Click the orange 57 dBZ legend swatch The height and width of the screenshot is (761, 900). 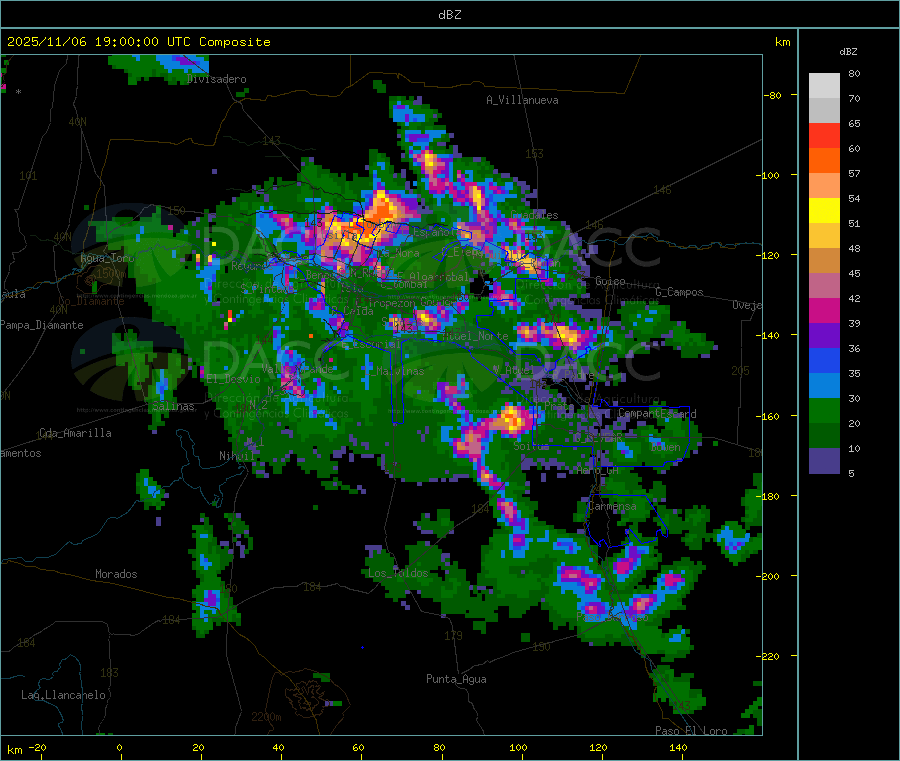point(824,161)
